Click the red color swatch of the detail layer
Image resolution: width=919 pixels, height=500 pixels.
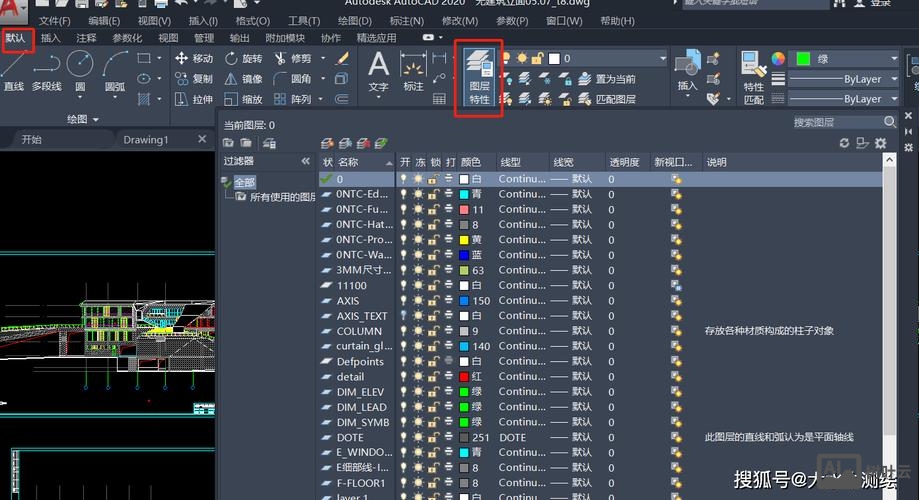tap(464, 377)
